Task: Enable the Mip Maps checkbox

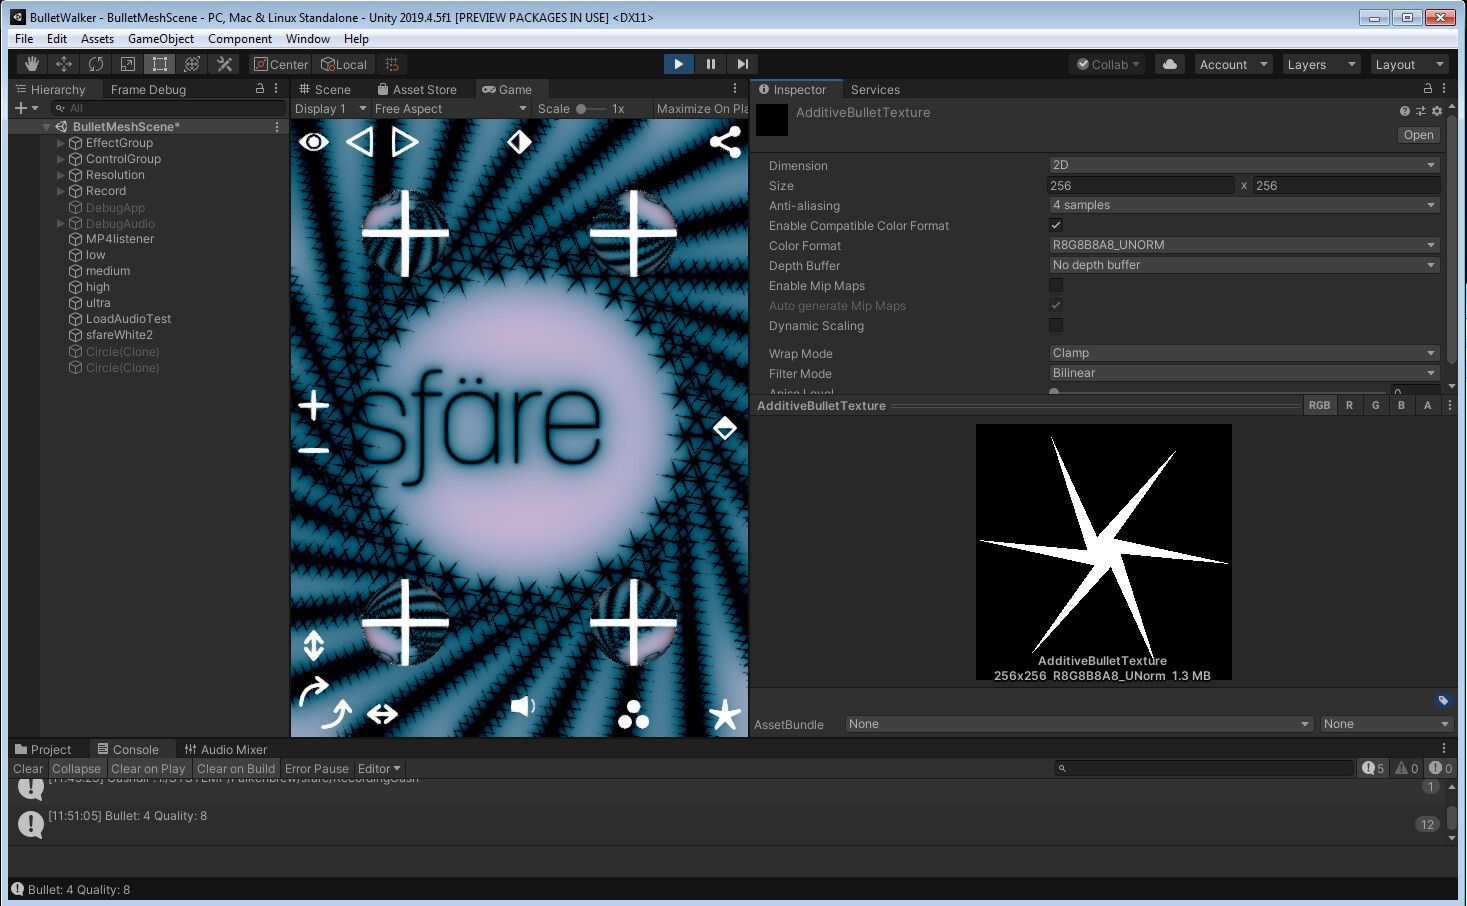Action: coord(1056,285)
